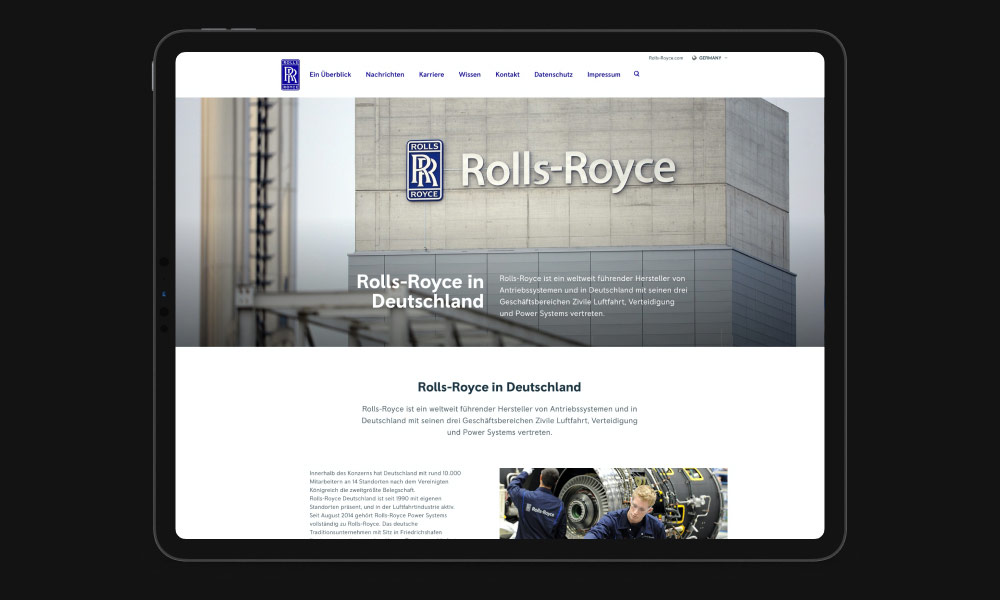1000x600 pixels.
Task: Click the globe icon beside GERMANY
Action: [x=694, y=58]
